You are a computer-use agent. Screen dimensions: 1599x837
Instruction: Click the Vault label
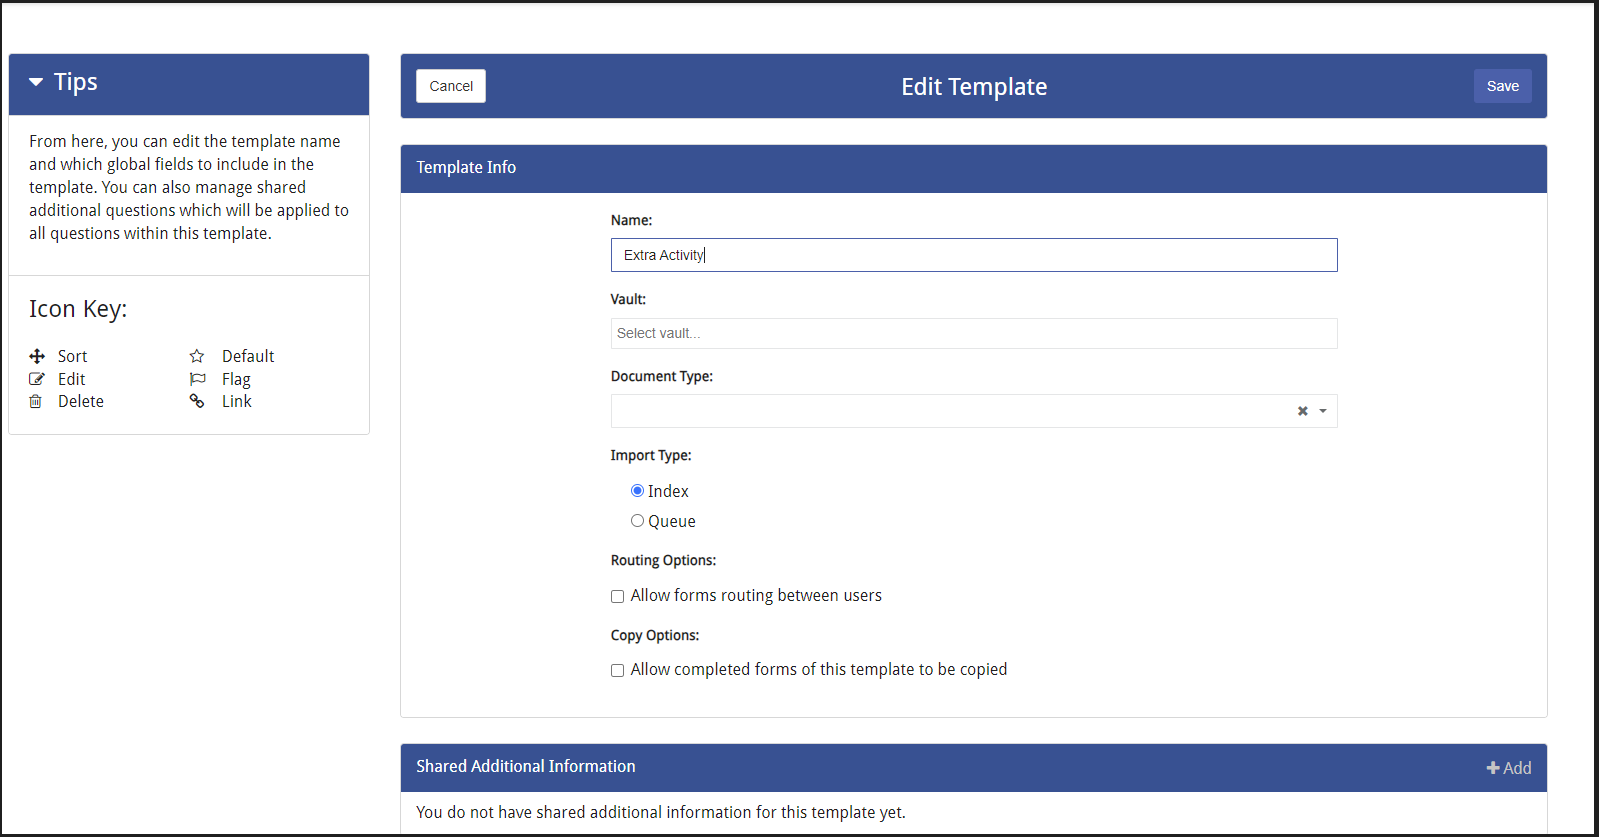[629, 299]
